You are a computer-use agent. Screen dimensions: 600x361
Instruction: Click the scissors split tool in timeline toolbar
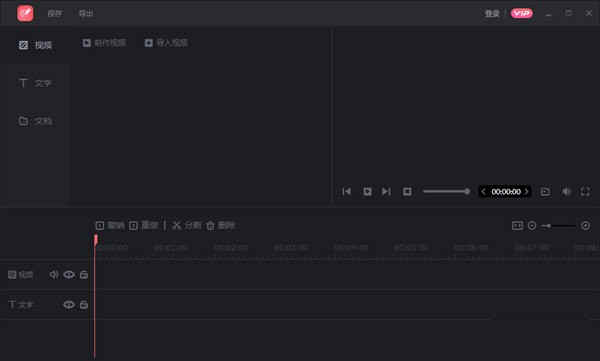click(x=176, y=225)
